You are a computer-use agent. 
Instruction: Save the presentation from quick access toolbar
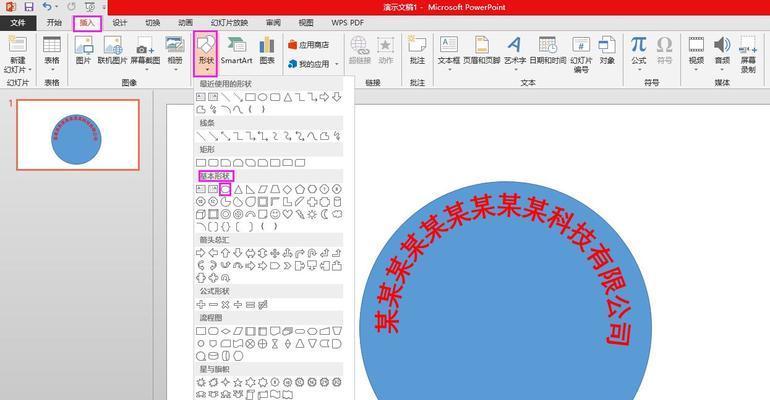pyautogui.click(x=29, y=7)
